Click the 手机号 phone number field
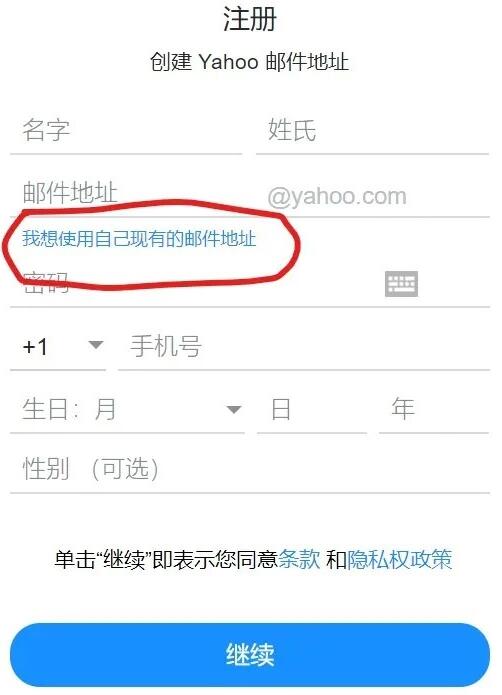This screenshot has height=695, width=502. pyautogui.click(x=304, y=347)
